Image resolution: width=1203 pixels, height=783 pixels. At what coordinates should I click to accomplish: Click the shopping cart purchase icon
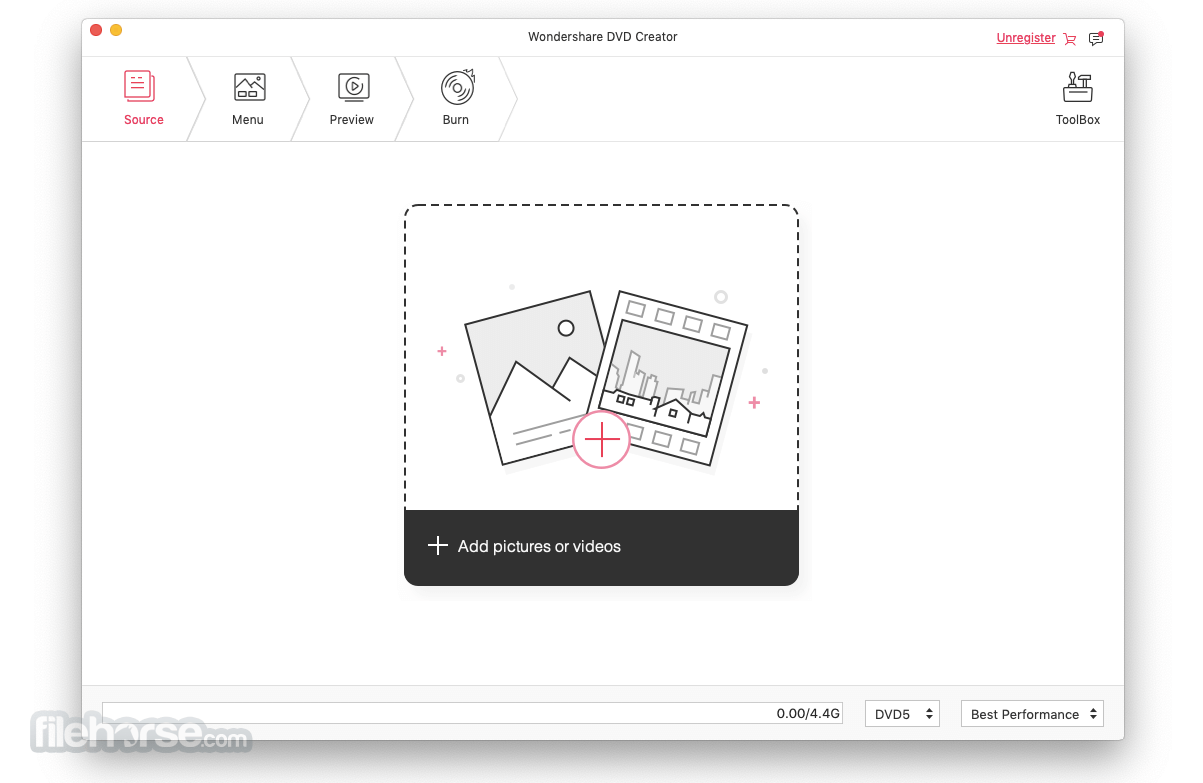(x=1070, y=39)
